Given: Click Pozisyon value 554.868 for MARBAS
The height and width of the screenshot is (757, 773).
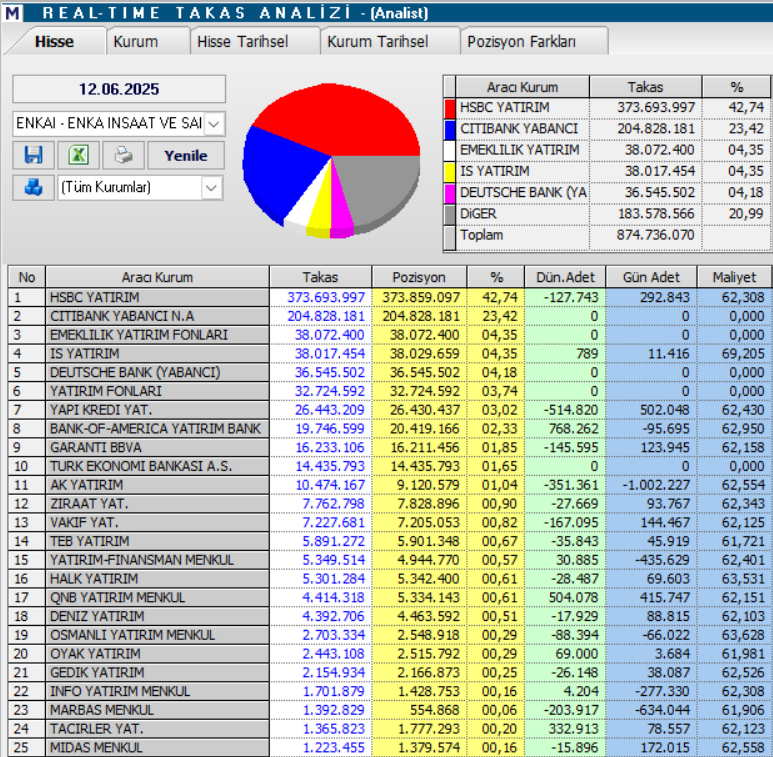Looking at the screenshot, I should 435,710.
